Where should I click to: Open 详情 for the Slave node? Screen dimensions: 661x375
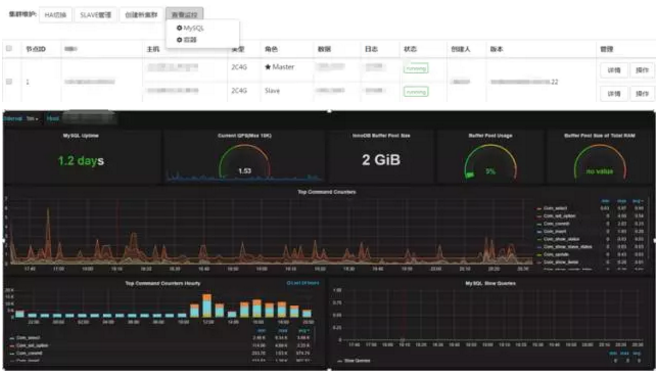(x=614, y=94)
